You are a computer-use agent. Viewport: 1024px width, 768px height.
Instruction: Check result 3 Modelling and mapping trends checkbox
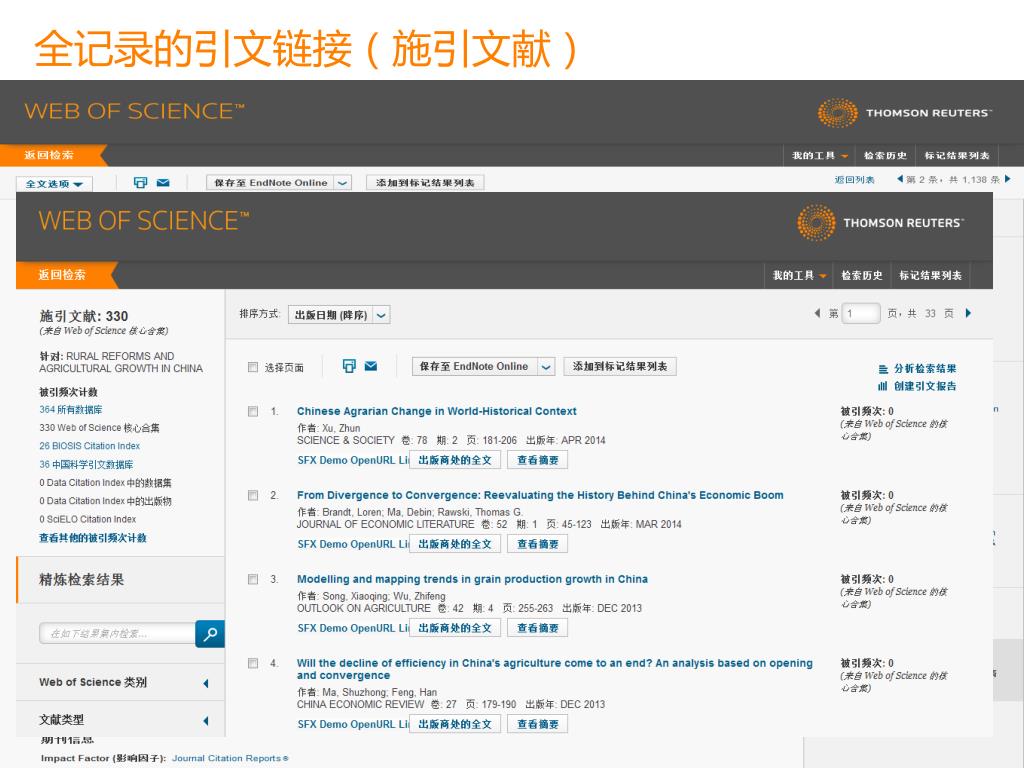point(253,579)
